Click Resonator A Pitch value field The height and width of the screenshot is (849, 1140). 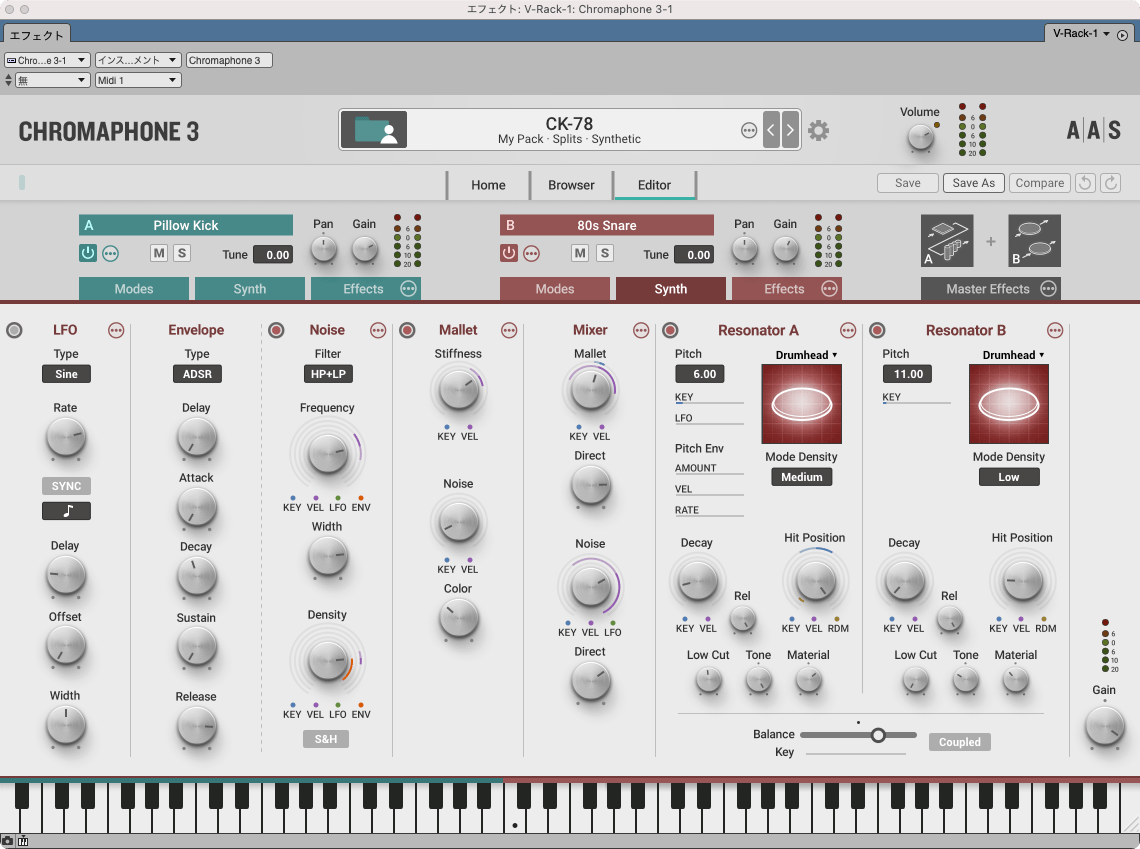(x=700, y=374)
